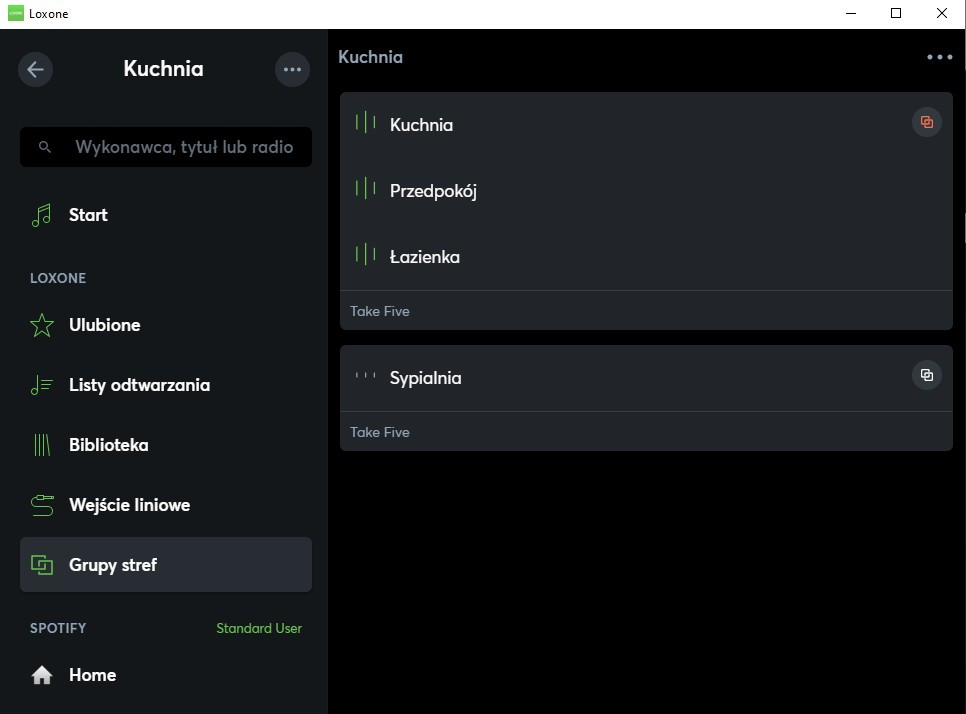
Task: Select the Wejście liniowe line-in icon
Action: pyautogui.click(x=41, y=505)
